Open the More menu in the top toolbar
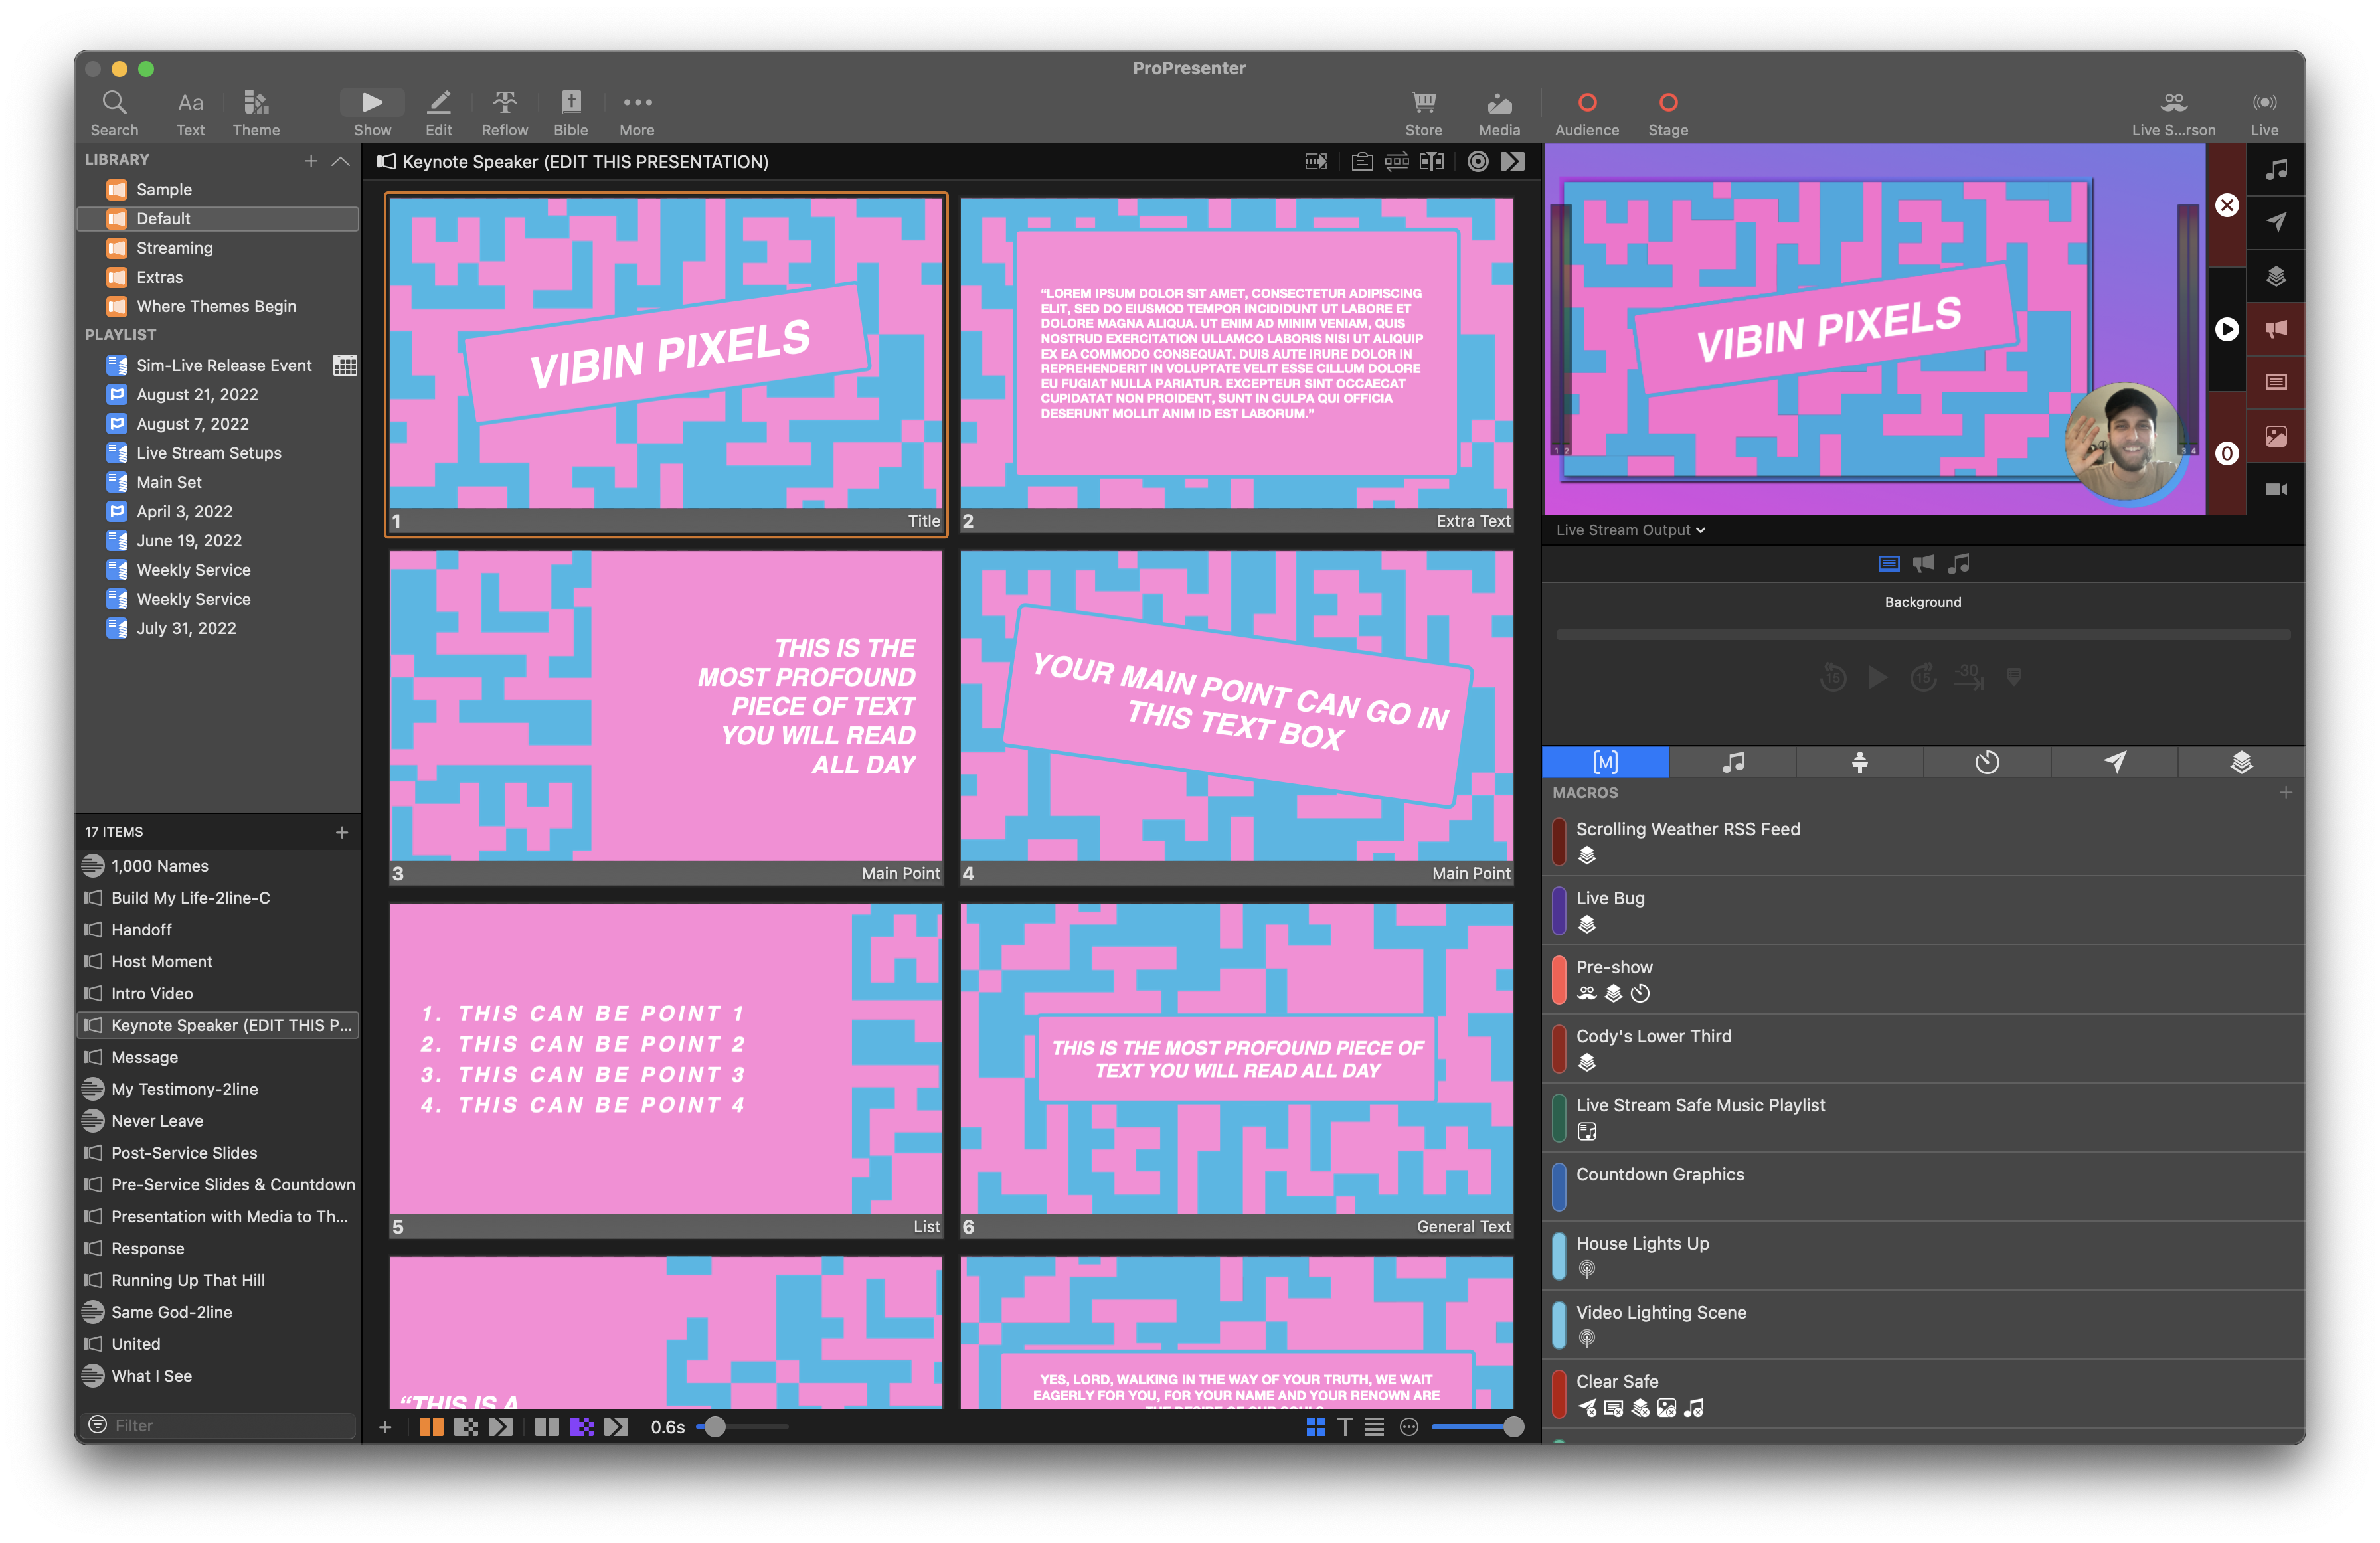This screenshot has width=2380, height=1543. pos(637,110)
